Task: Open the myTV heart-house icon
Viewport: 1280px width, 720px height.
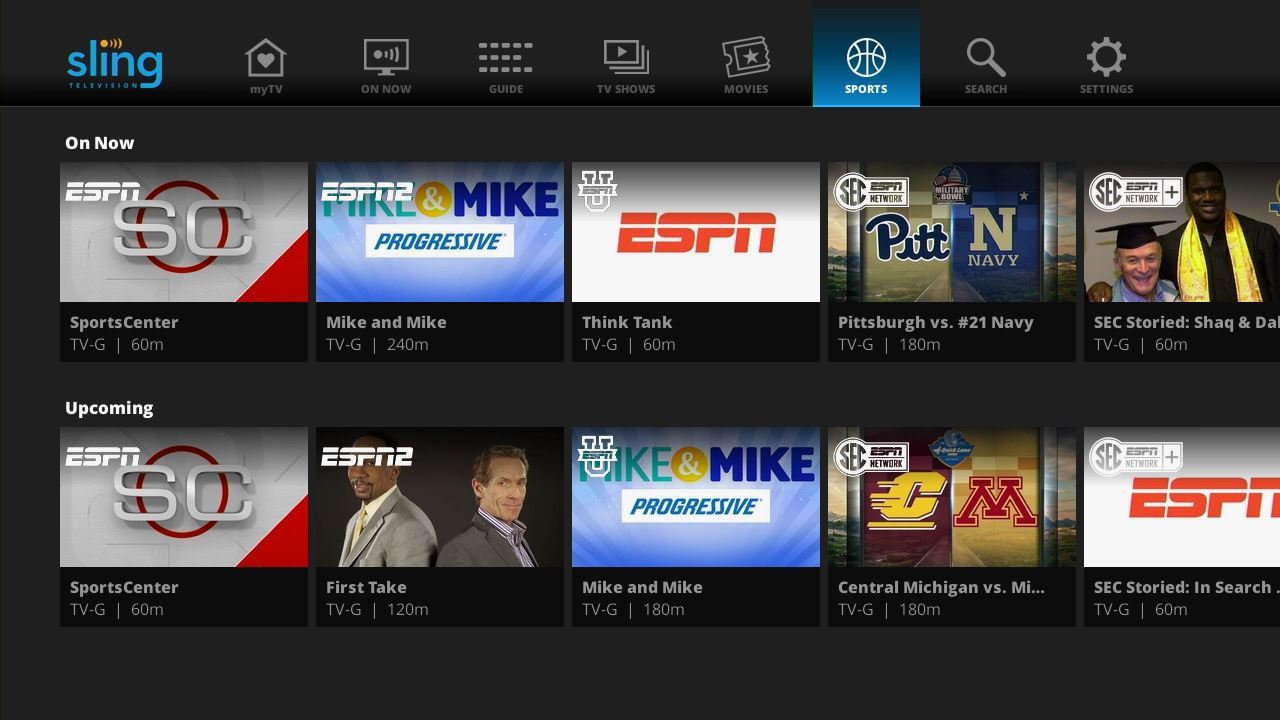Action: pyautogui.click(x=266, y=59)
